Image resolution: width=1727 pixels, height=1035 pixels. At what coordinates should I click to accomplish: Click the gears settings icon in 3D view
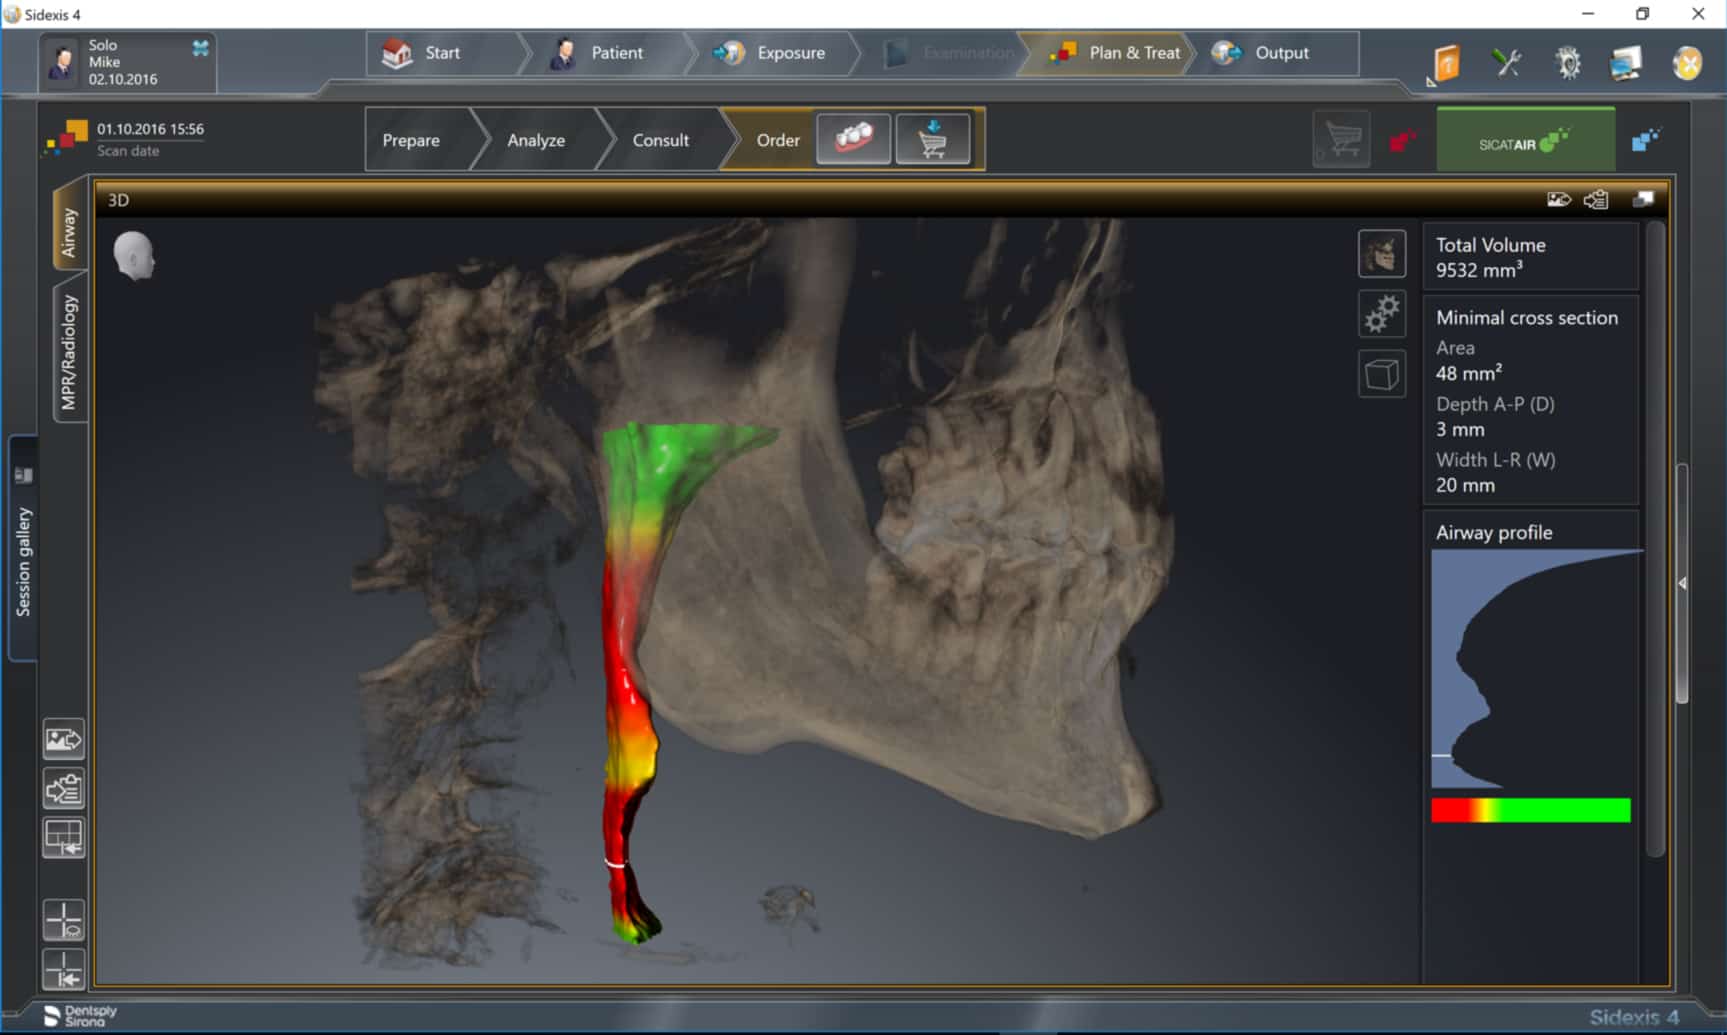(x=1381, y=314)
